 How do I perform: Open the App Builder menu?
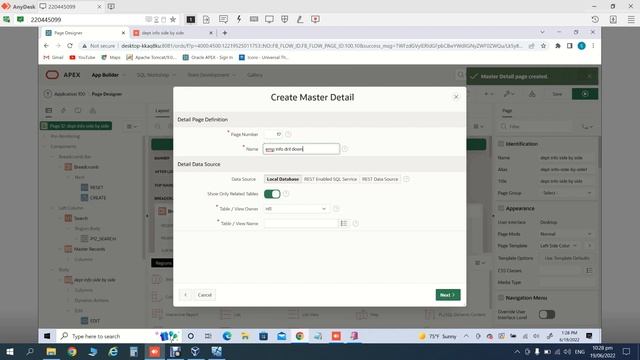(108, 75)
